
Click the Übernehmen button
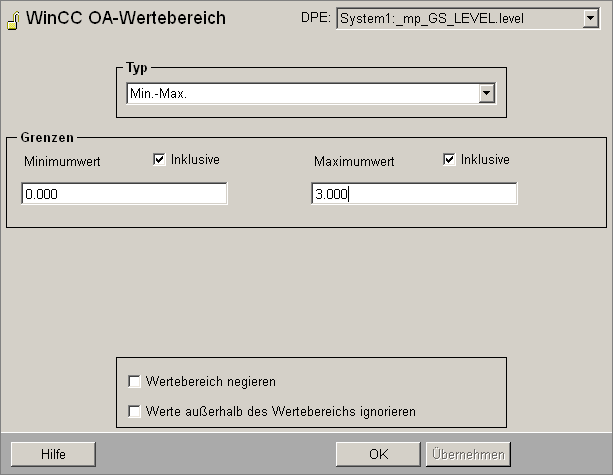(468, 454)
